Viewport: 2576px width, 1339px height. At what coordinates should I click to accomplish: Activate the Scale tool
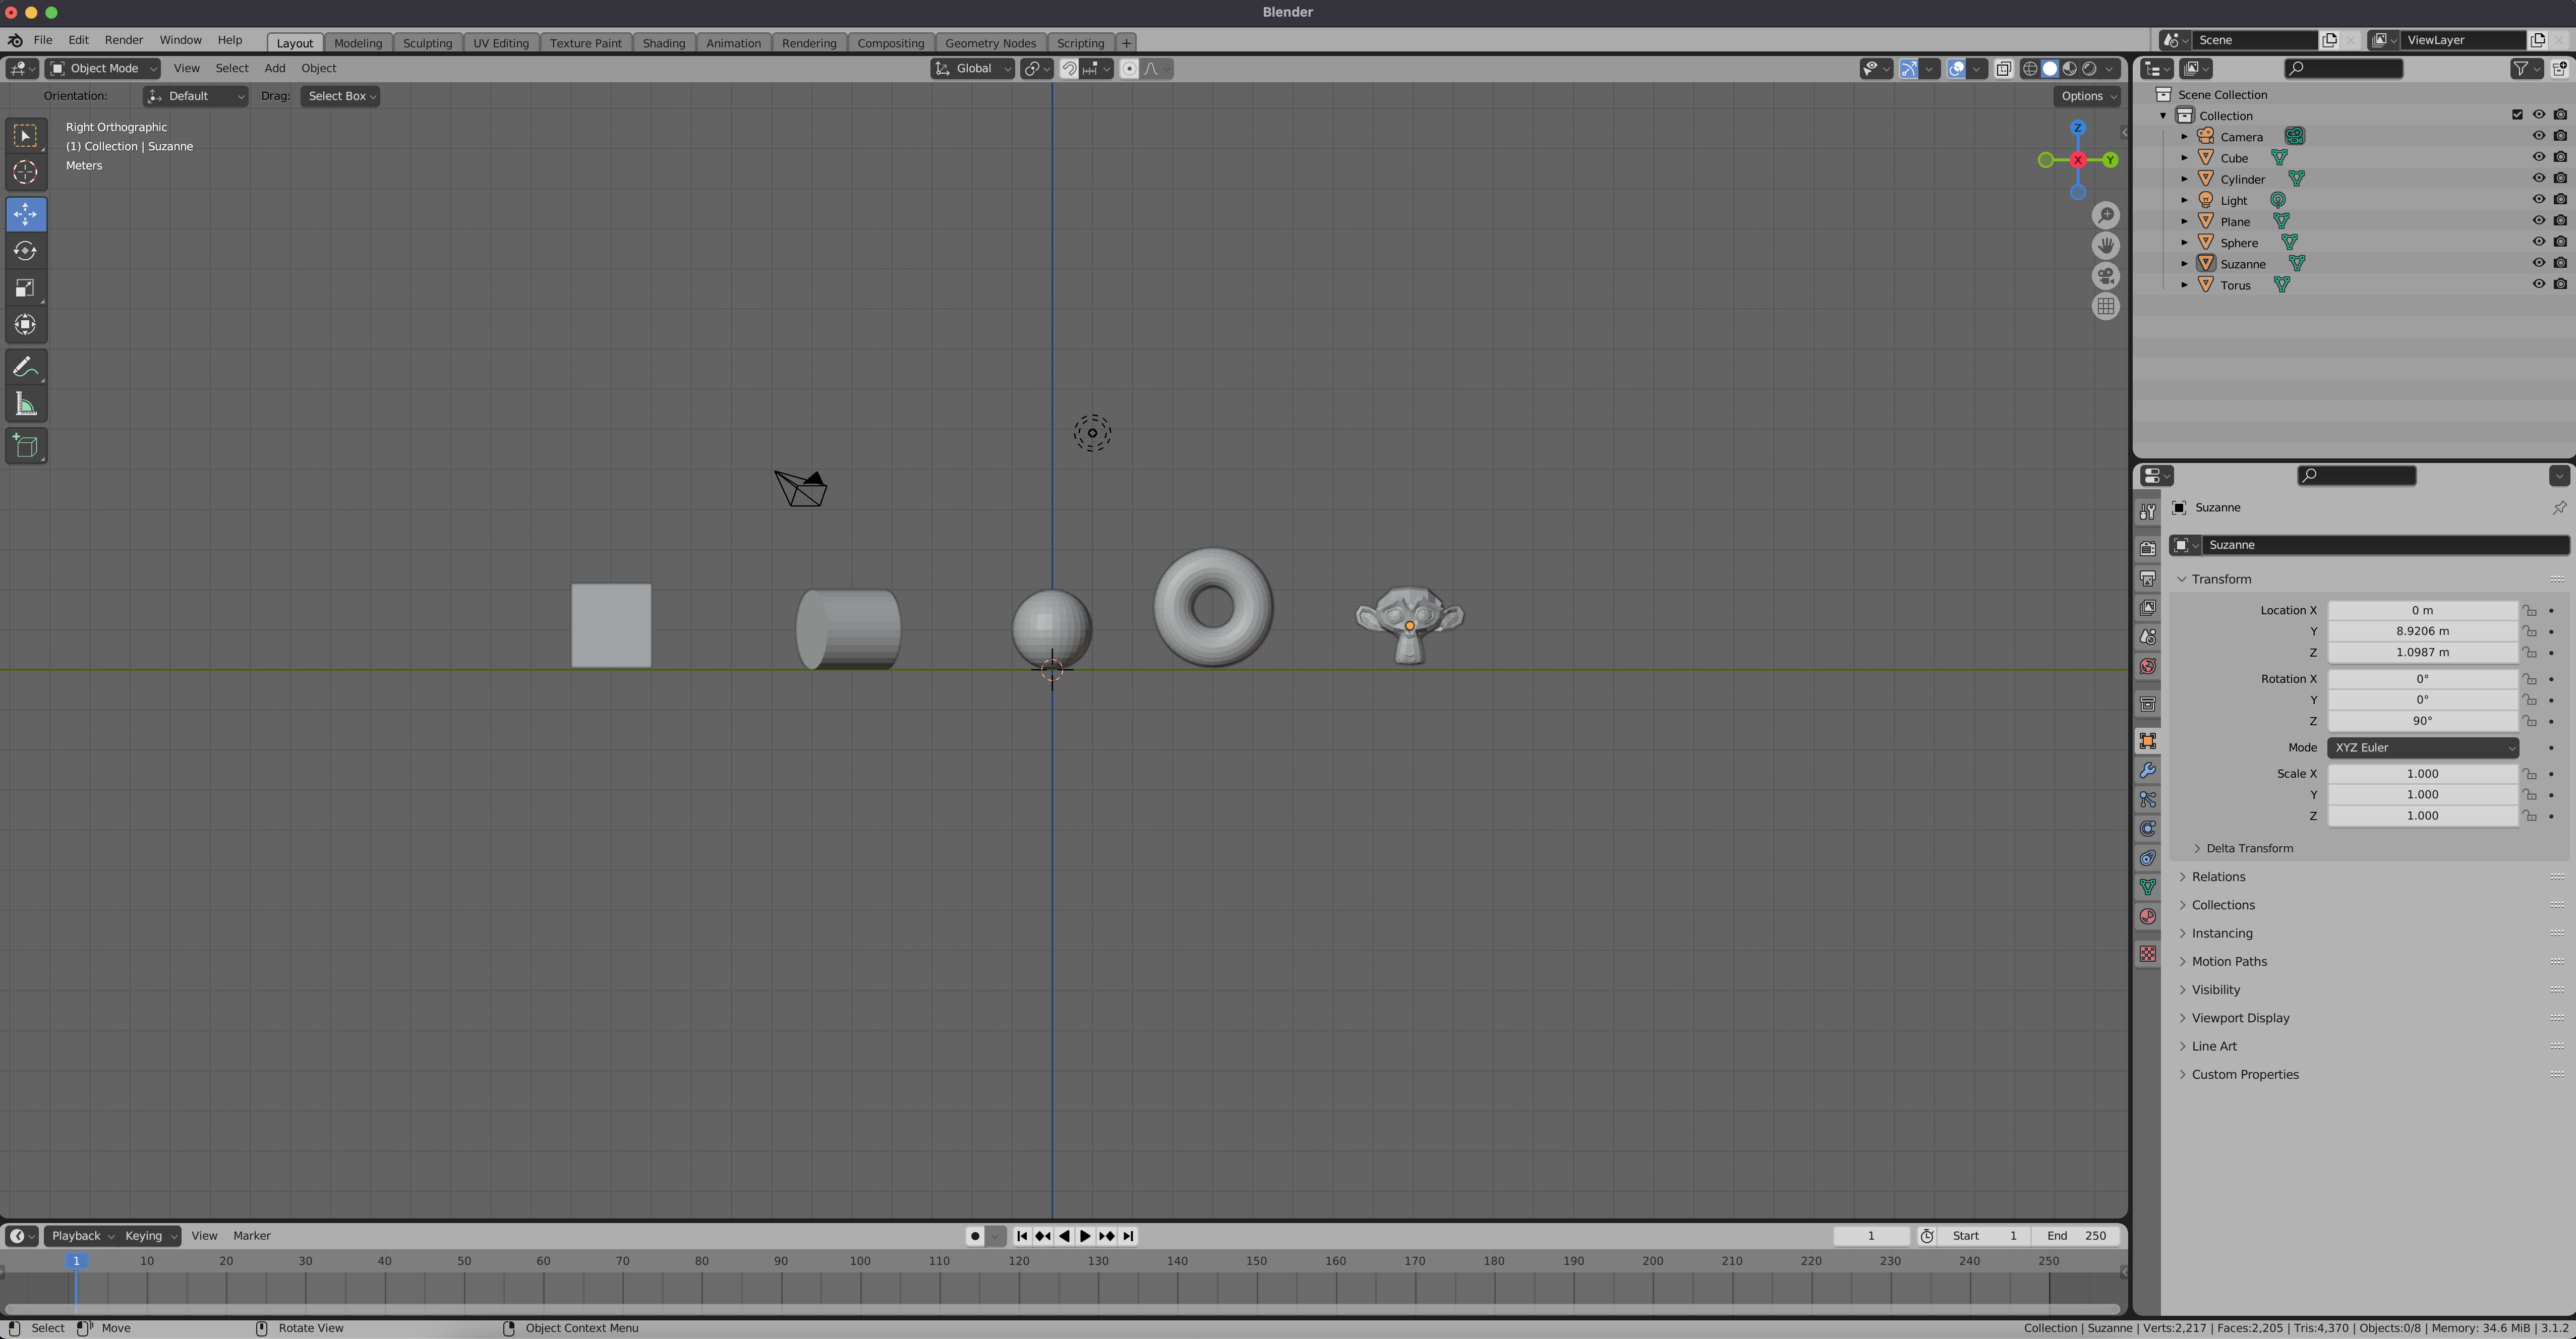[25, 288]
